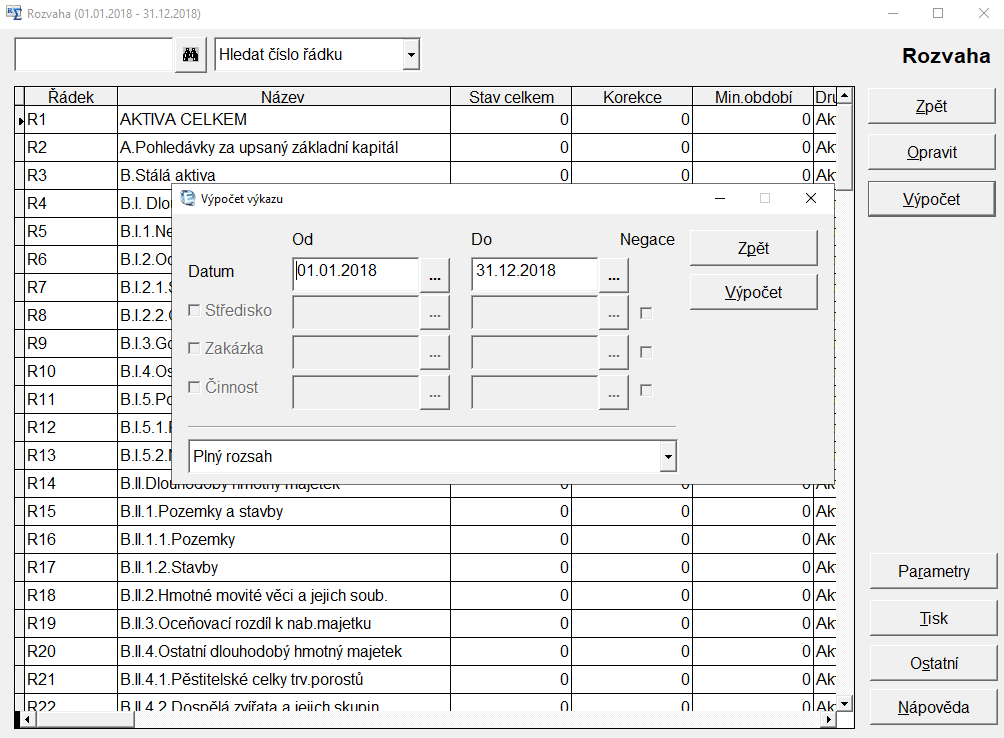The image size is (1004, 738).
Task: Toggle the Zakázka checkbox
Action: coord(194,349)
